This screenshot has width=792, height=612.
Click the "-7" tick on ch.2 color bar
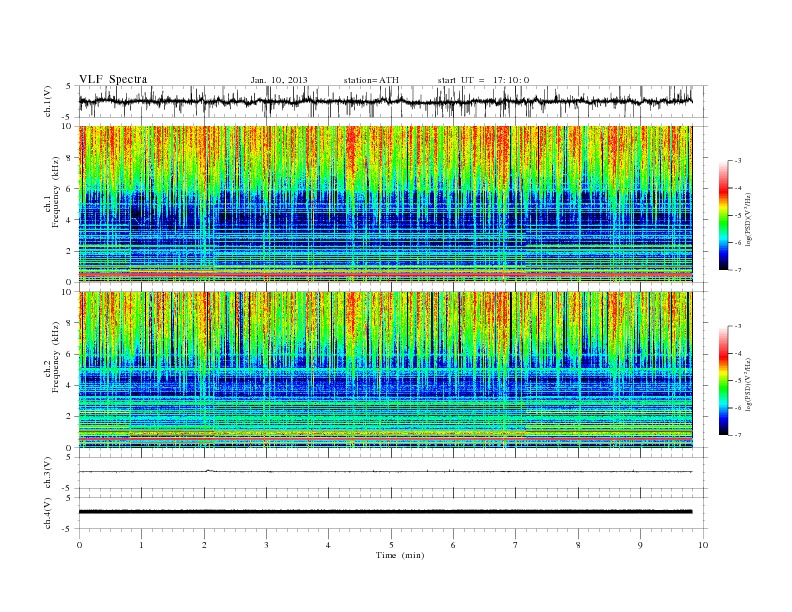click(x=738, y=435)
